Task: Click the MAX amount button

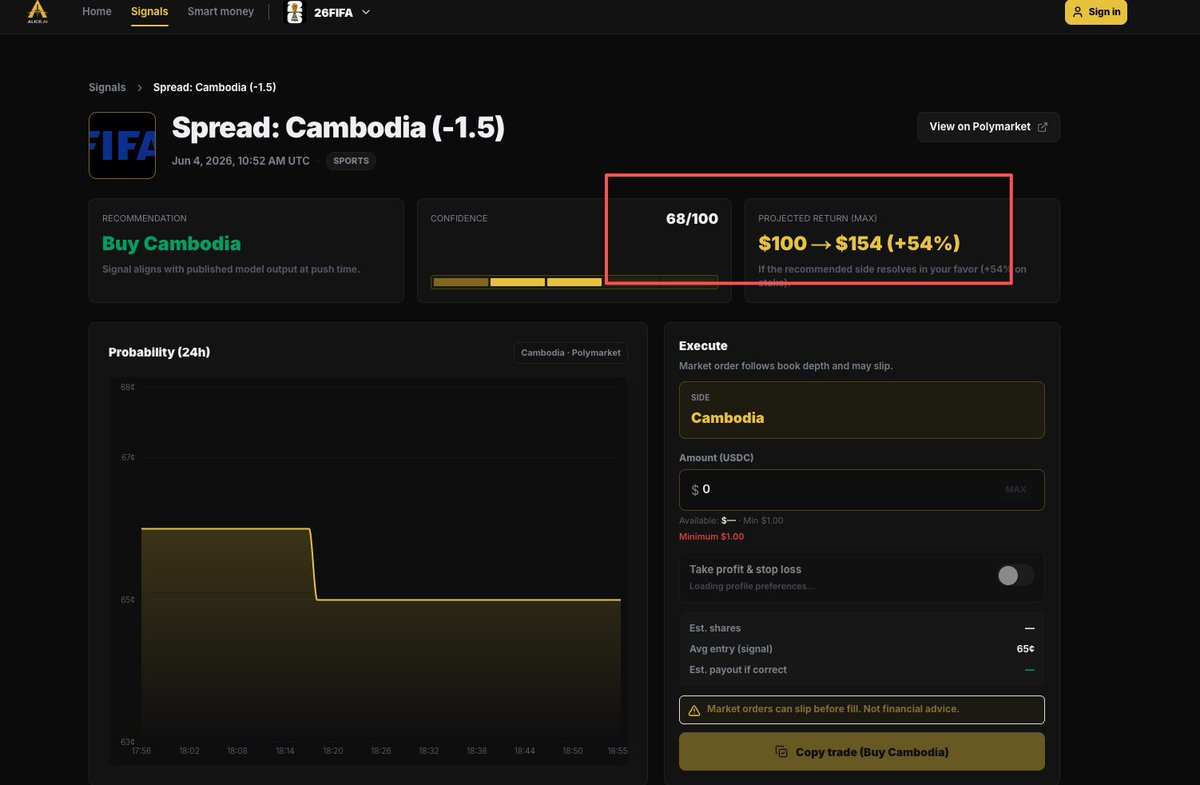Action: click(1015, 490)
